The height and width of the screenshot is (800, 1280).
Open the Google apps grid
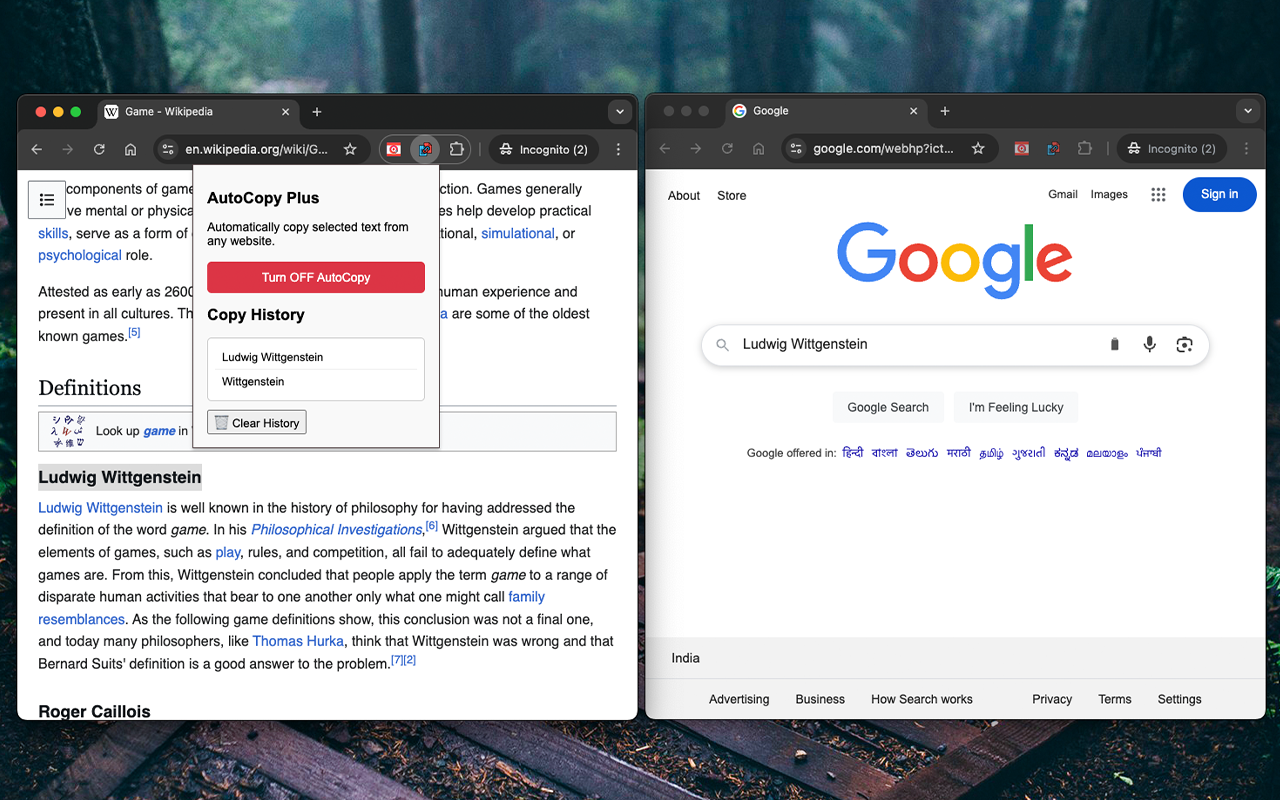(x=1158, y=195)
